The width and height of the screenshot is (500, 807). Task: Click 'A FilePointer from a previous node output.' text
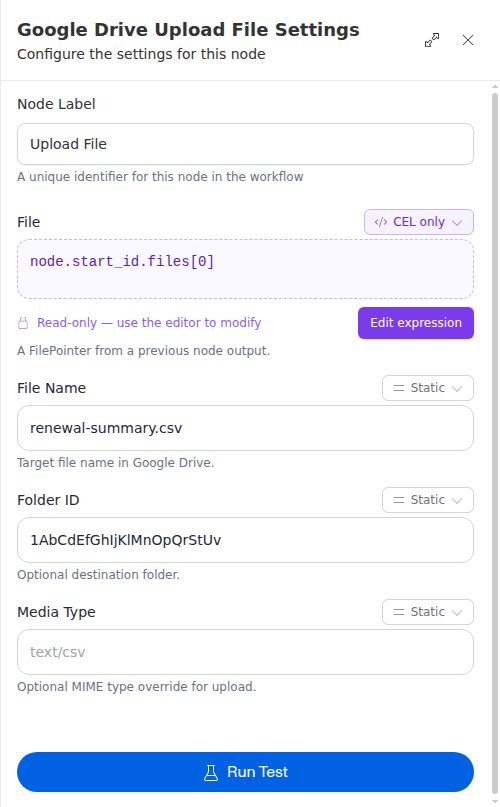(143, 351)
